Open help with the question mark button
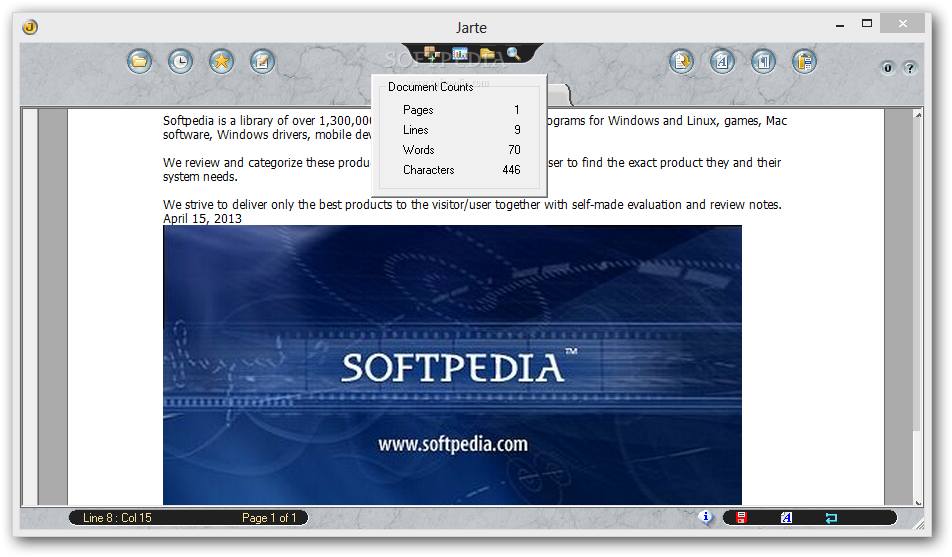This screenshot has height=557, width=952. [x=910, y=68]
